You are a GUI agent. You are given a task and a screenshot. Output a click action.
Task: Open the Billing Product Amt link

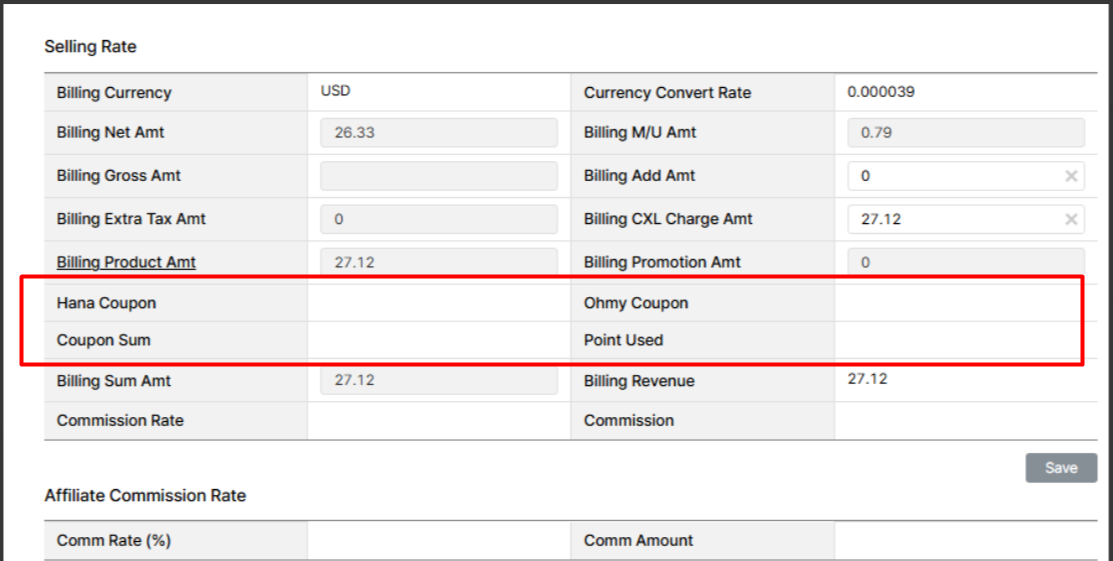coord(126,263)
